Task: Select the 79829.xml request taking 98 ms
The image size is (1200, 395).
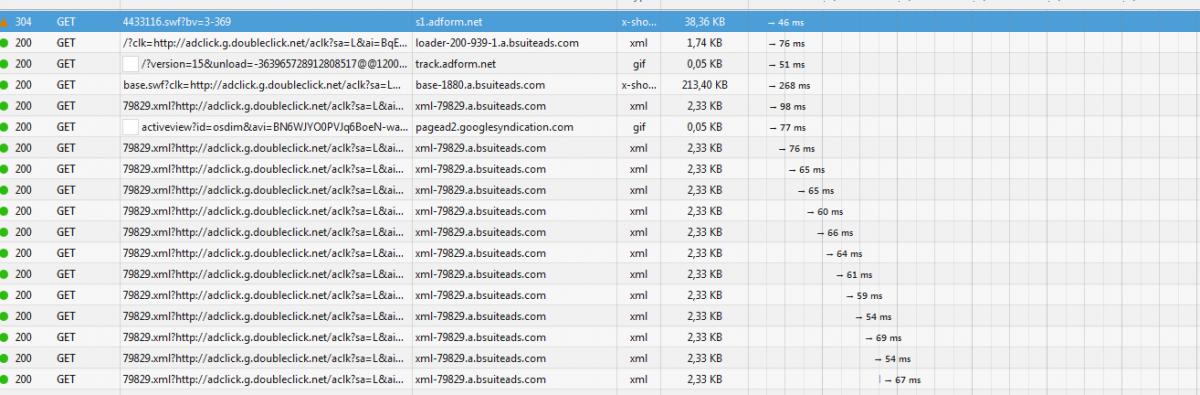Action: click(264, 106)
